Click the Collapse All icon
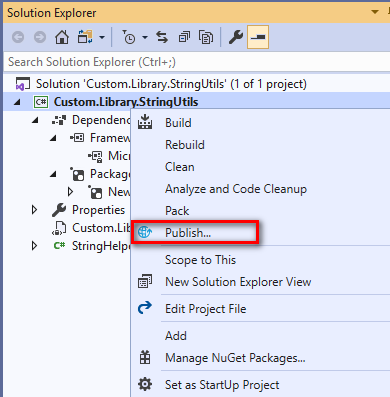390x397 pixels. (184, 37)
